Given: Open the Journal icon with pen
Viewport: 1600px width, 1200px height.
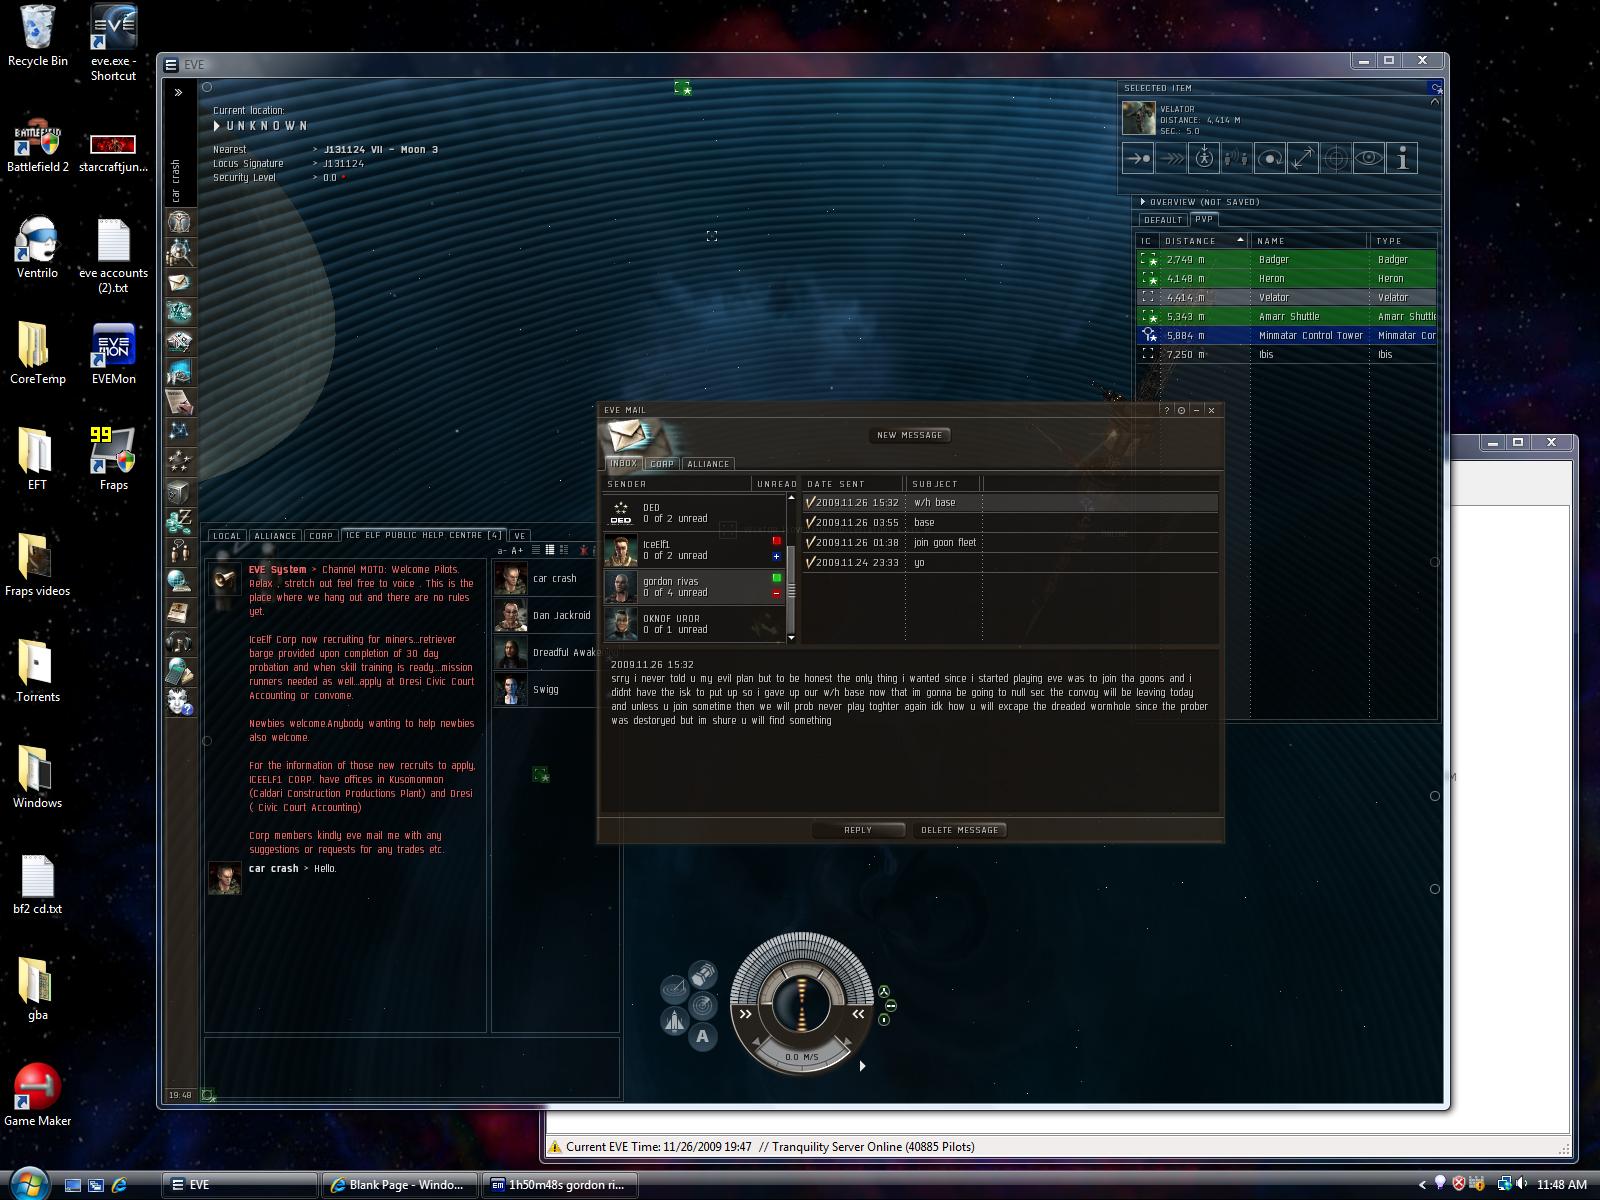Looking at the screenshot, I should point(180,402).
